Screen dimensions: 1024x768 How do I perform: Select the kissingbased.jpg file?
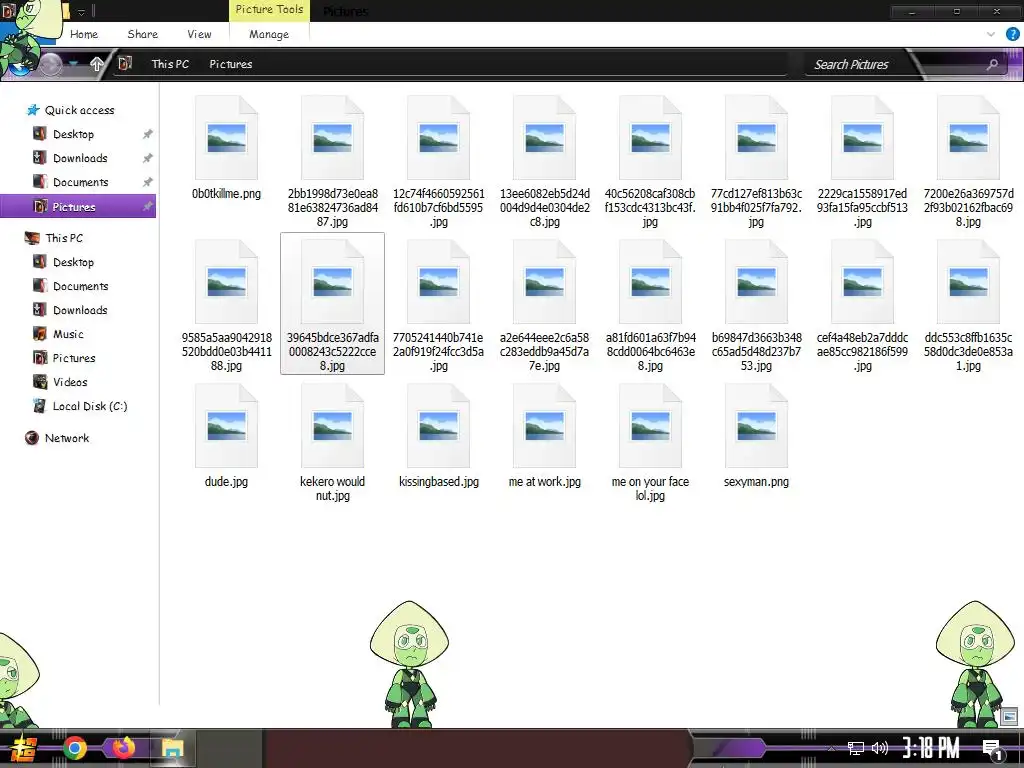438,436
